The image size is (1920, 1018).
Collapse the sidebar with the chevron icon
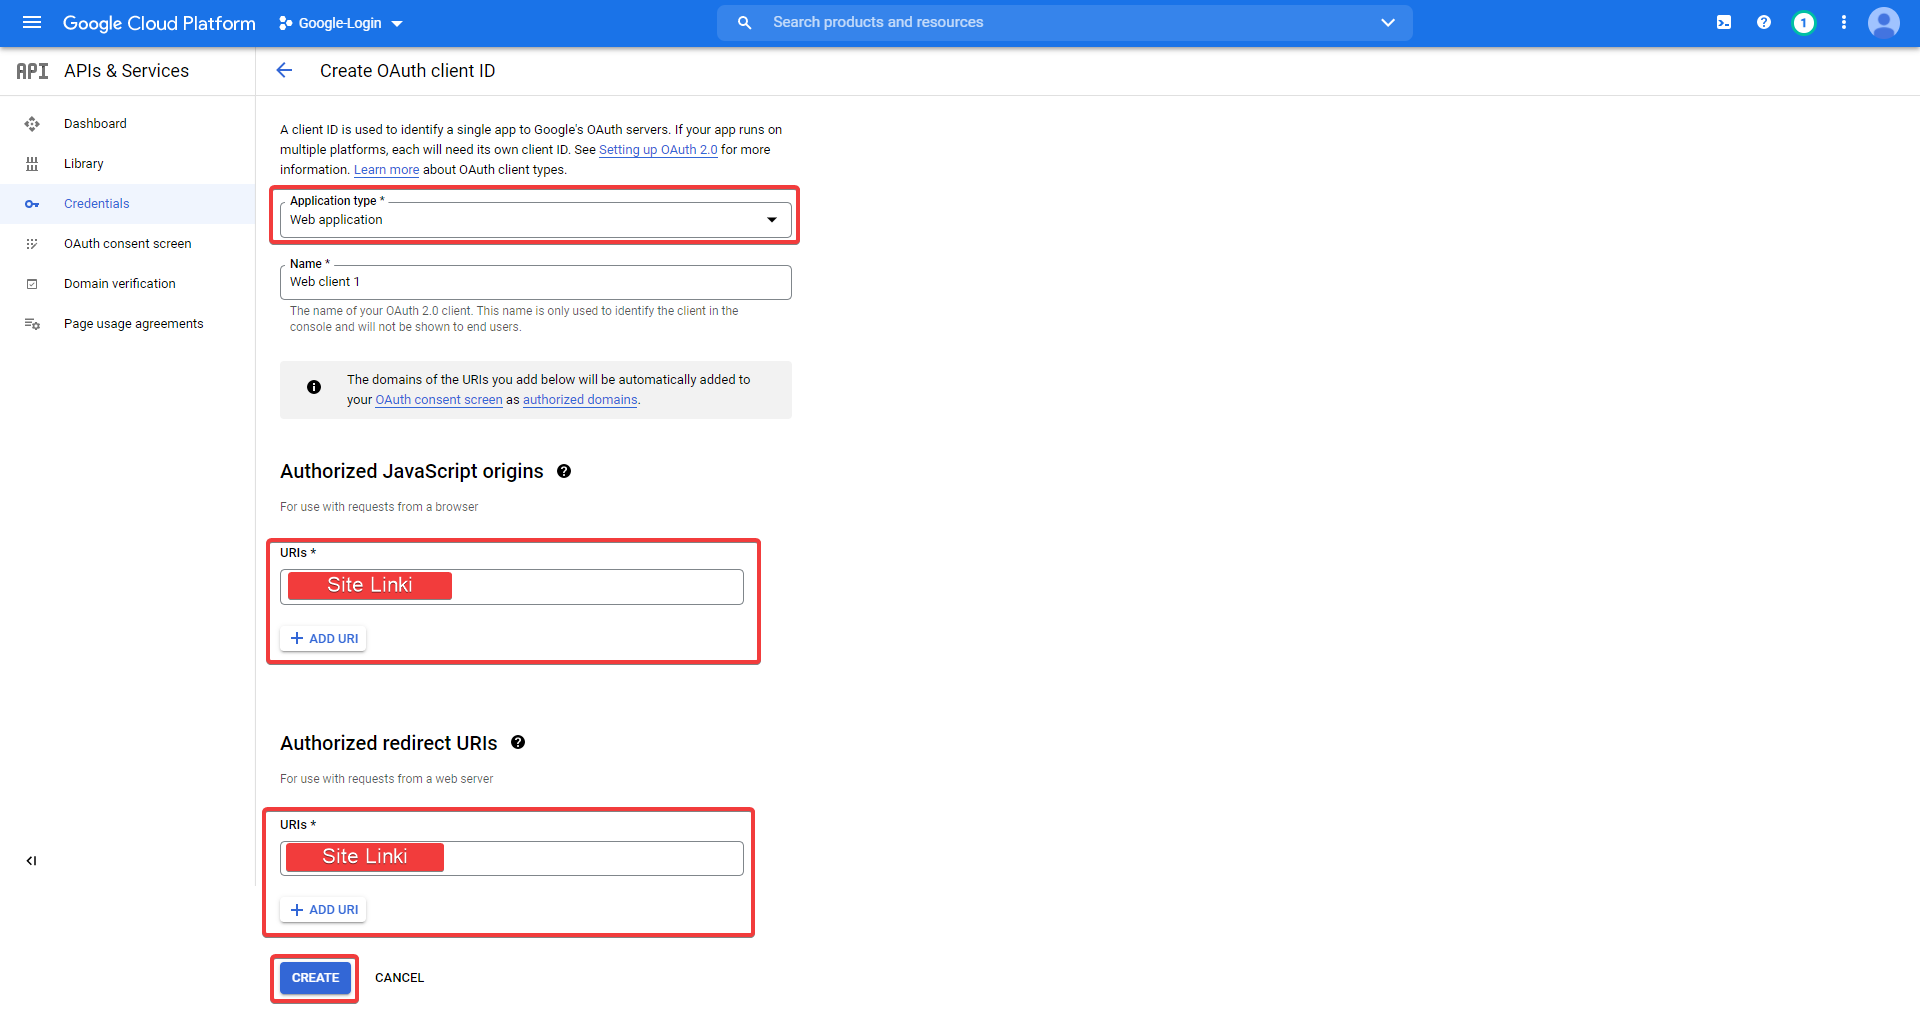click(31, 861)
